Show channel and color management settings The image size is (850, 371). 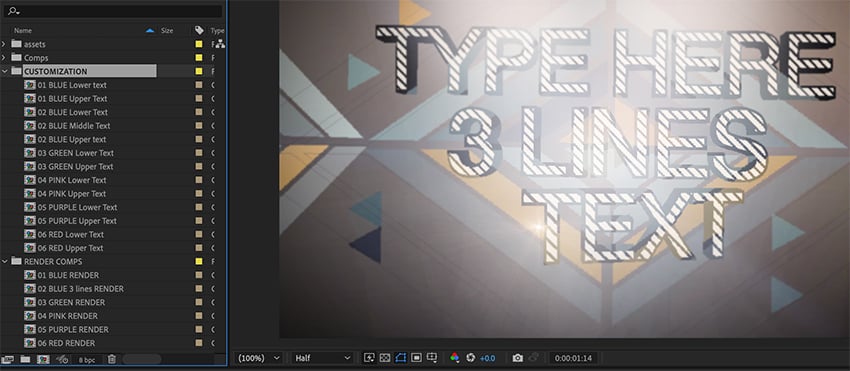[x=455, y=357]
